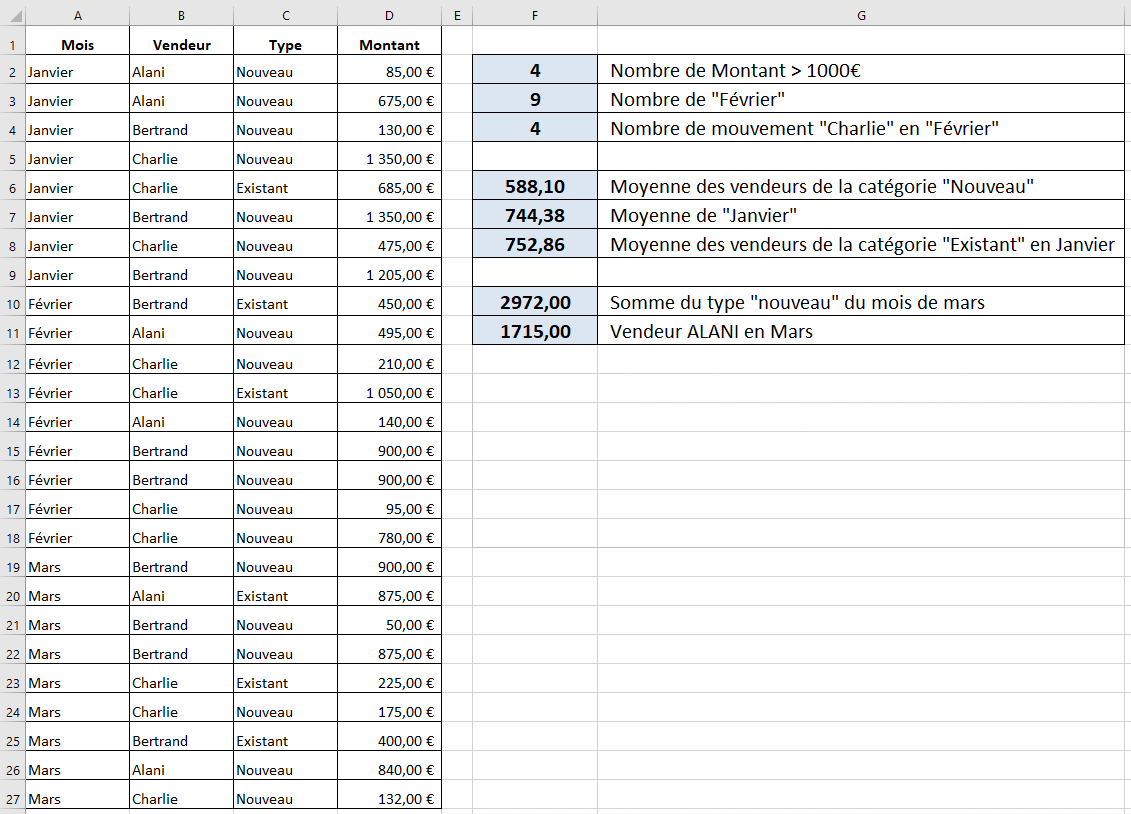Click the result cell 744,38
This screenshot has width=1131, height=814.
click(x=535, y=215)
